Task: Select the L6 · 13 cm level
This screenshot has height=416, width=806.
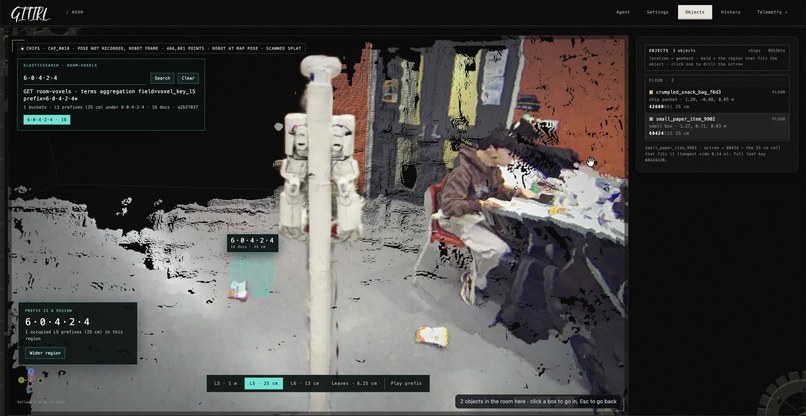Action: point(304,384)
